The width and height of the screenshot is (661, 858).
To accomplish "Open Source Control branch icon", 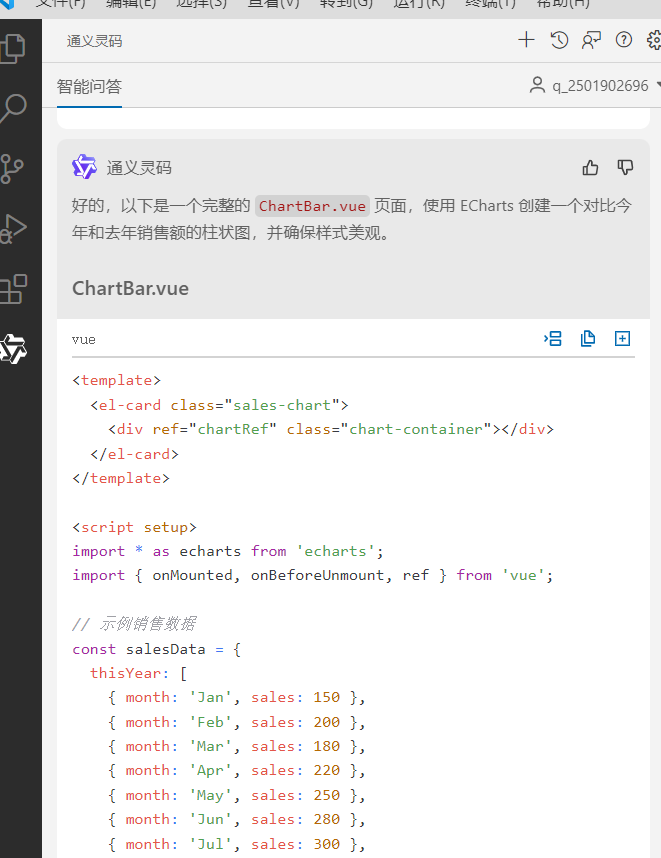I will coord(12,169).
